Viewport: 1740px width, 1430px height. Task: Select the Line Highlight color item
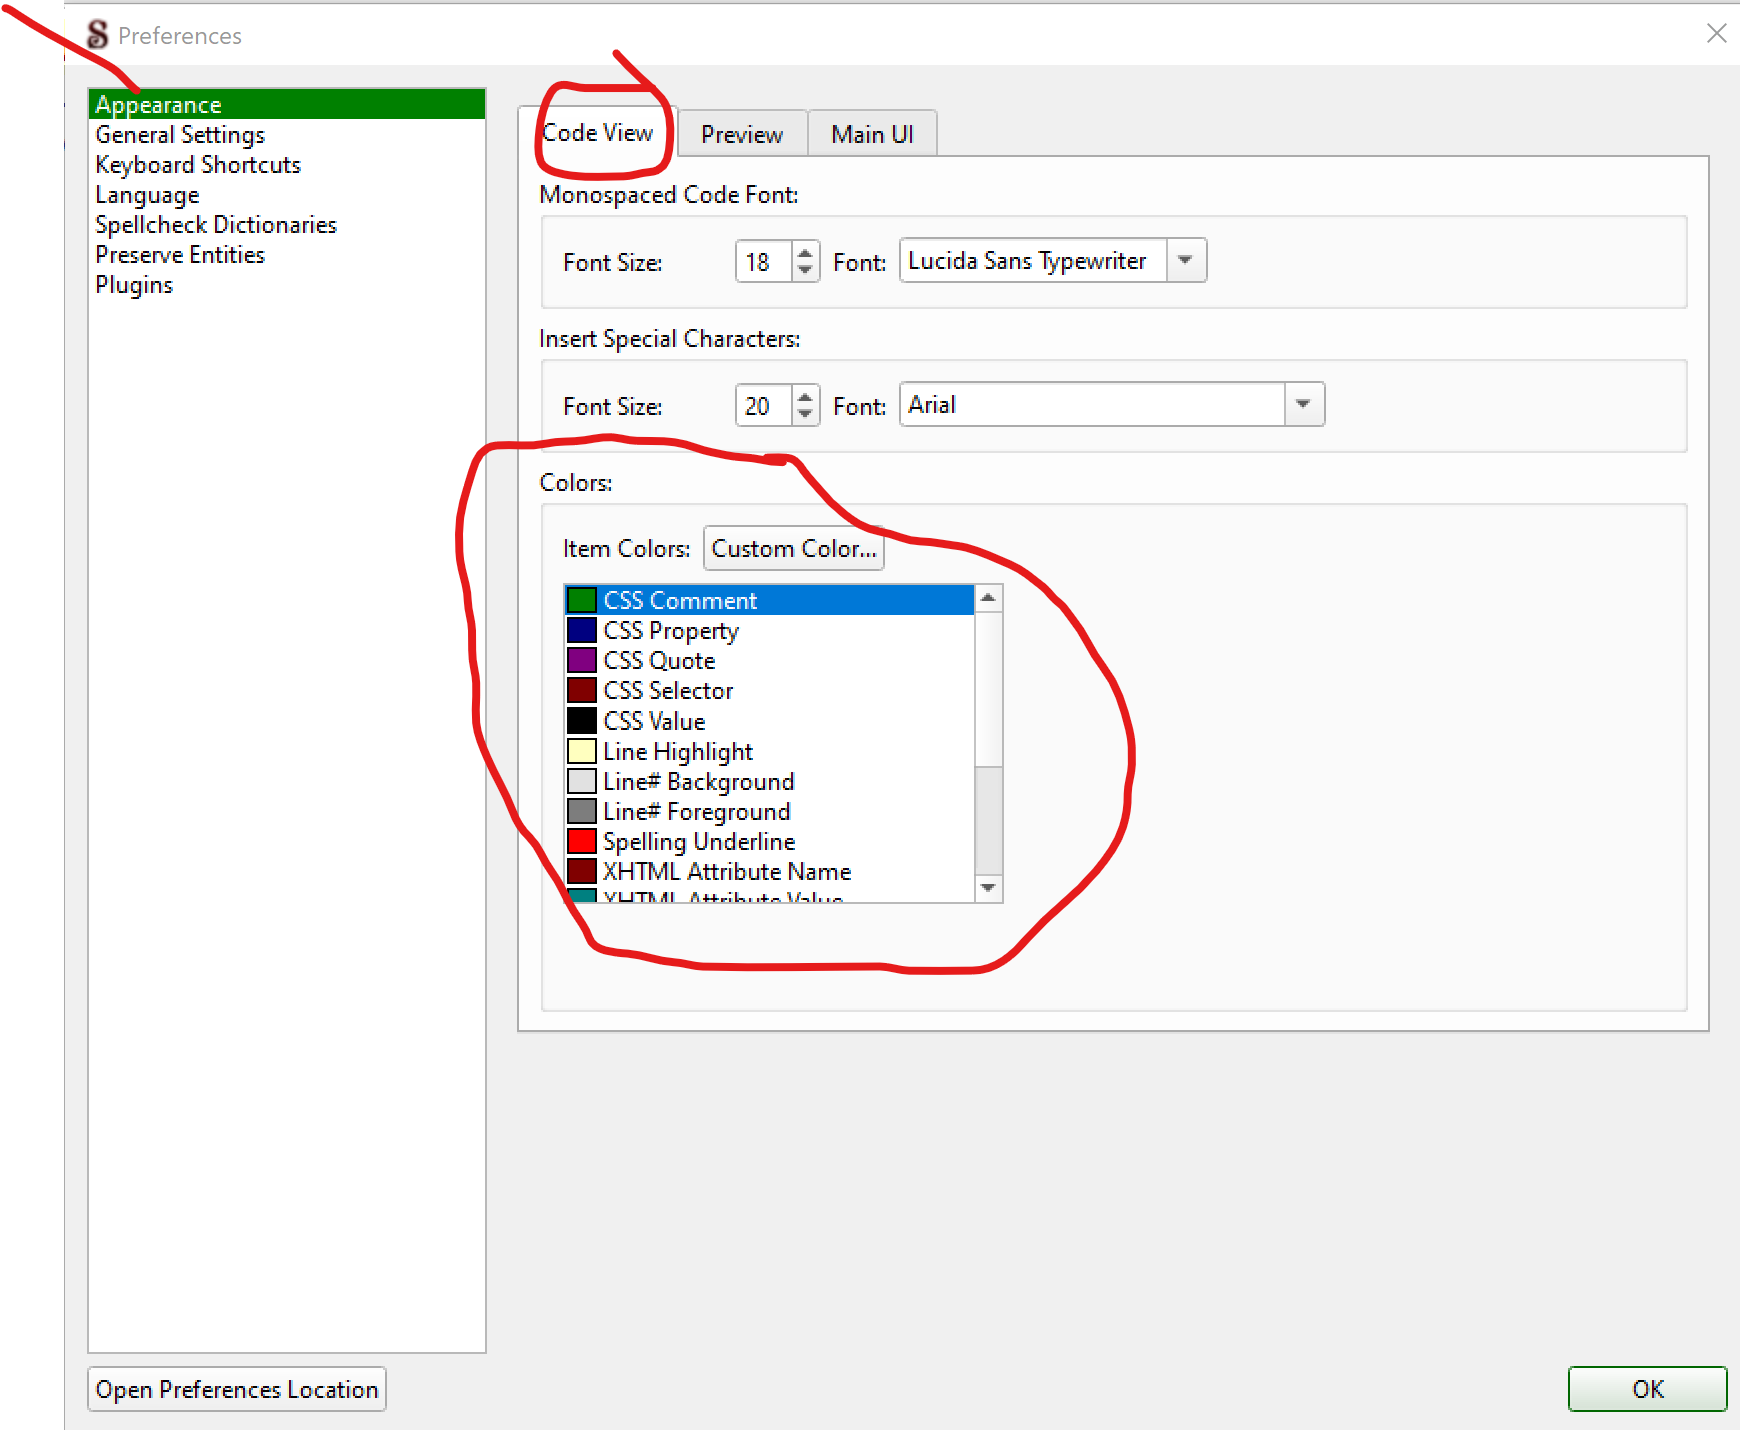(769, 751)
